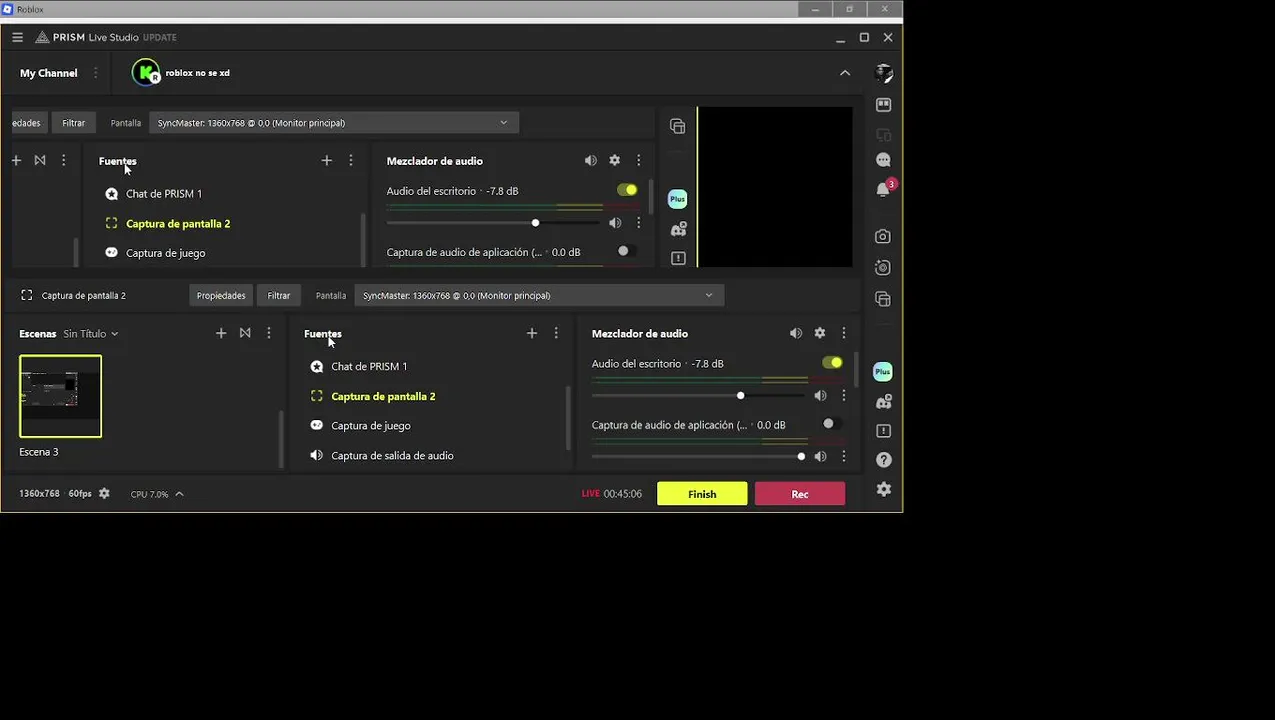Click upper Audio del escritorio volume slider handle

535,223
